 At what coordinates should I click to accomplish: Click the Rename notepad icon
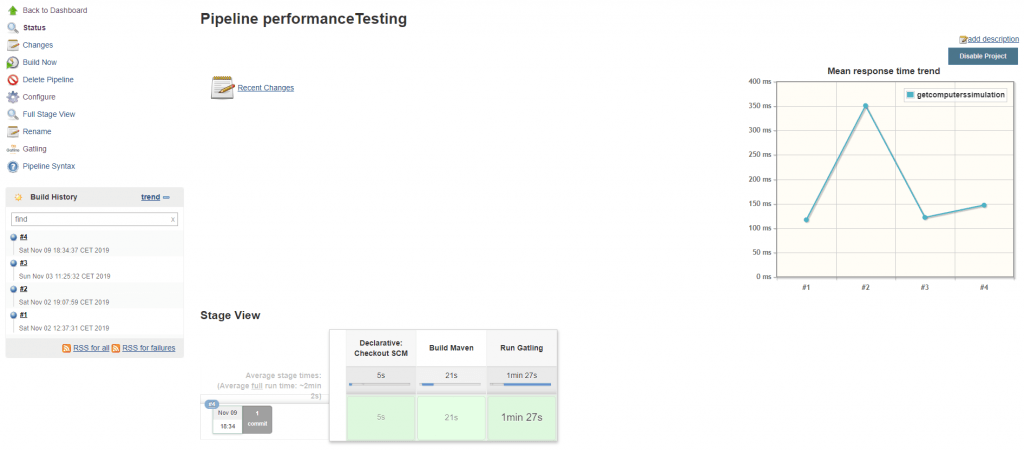(x=12, y=132)
